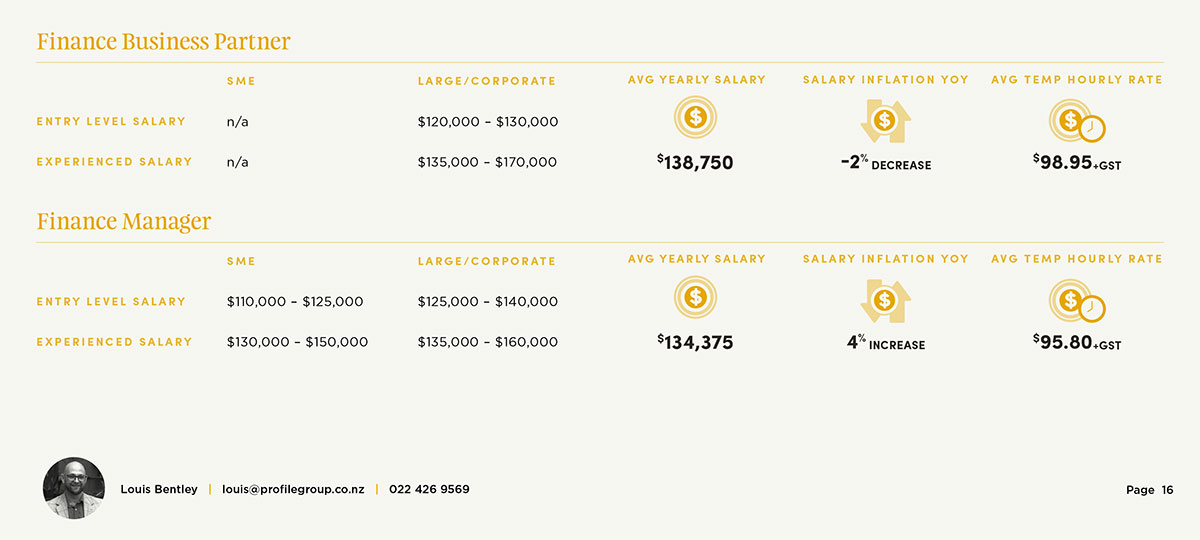Click the $134,375 average yearly salary figure
This screenshot has height=540, width=1200.
pos(695,342)
